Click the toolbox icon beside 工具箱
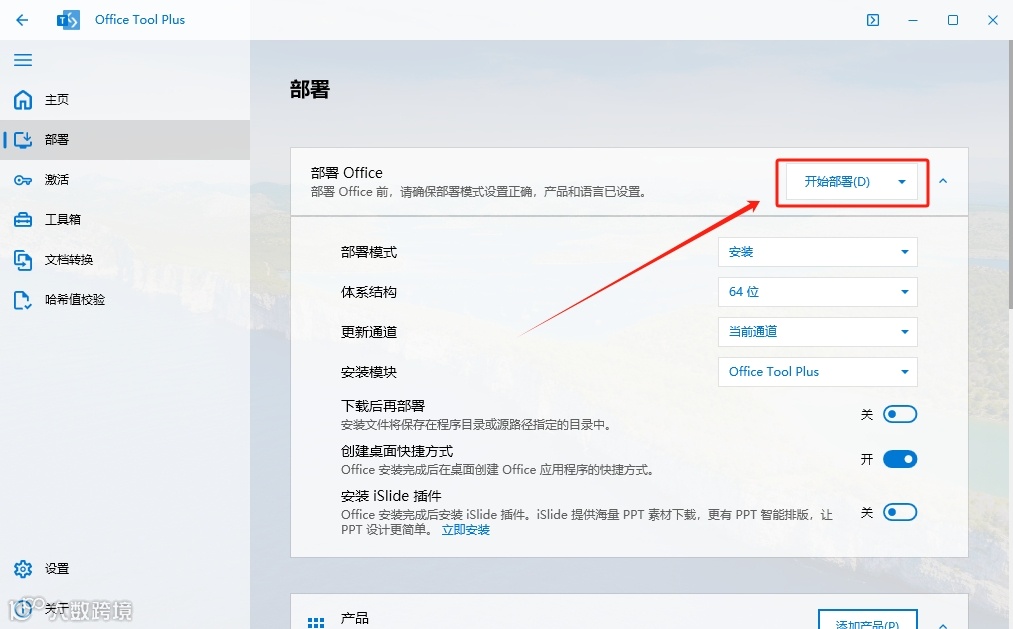The image size is (1013, 629). (x=23, y=220)
